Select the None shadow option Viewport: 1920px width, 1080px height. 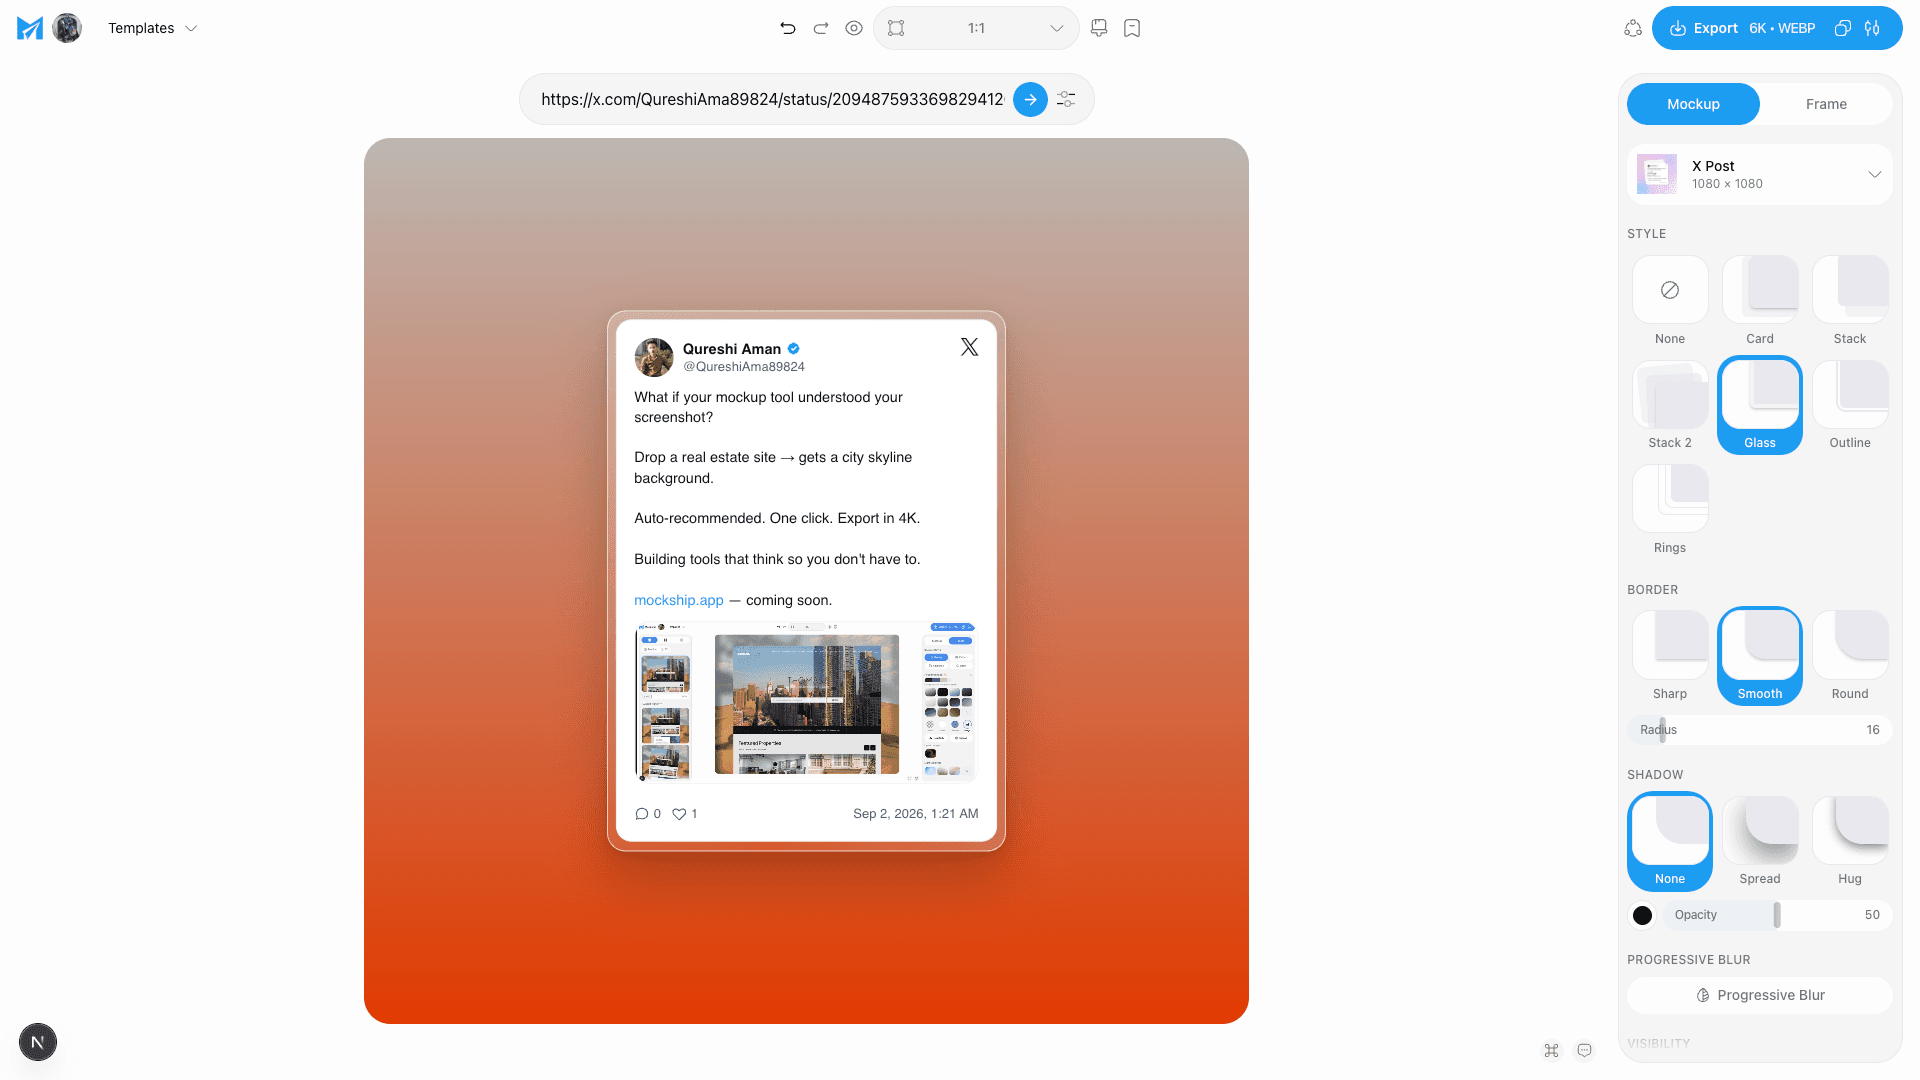point(1670,841)
